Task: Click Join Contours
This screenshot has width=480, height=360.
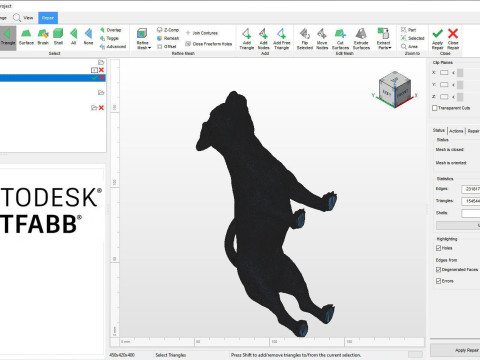Action: click(x=202, y=33)
